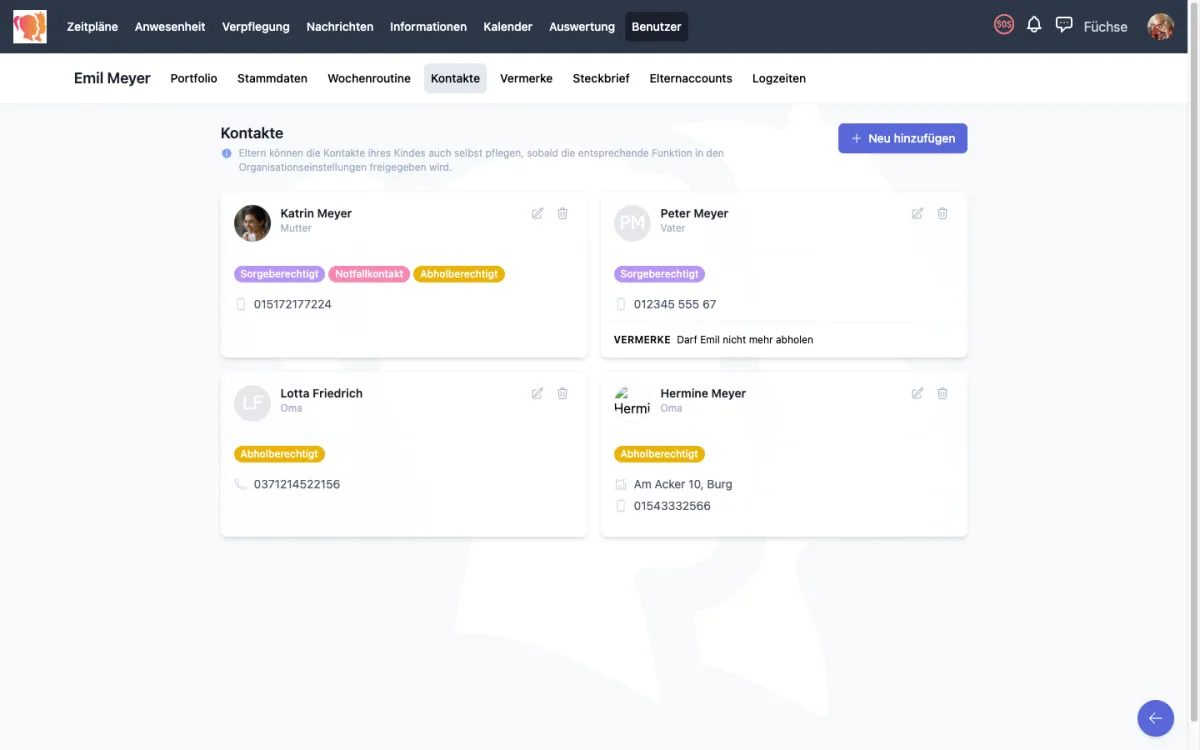This screenshot has width=1200, height=750.
Task: Click the Notfallkontakt tag
Action: [369, 274]
